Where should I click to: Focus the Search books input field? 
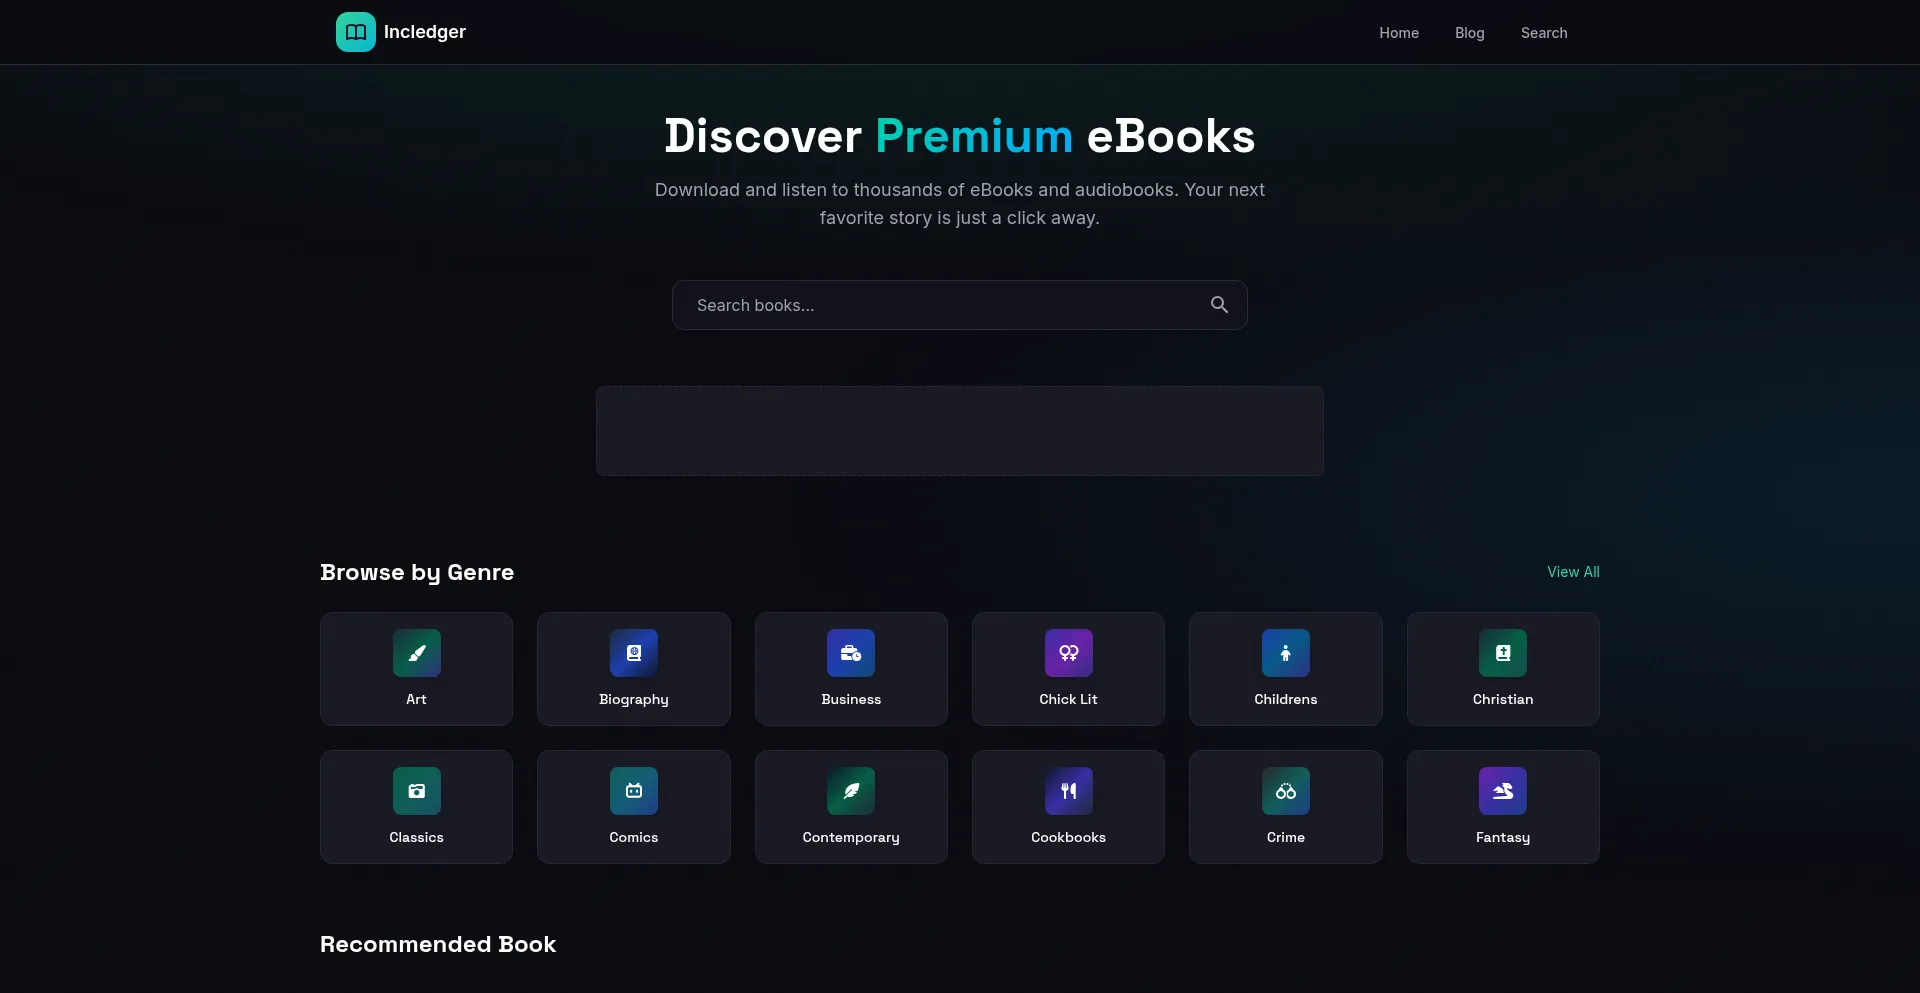coord(960,305)
